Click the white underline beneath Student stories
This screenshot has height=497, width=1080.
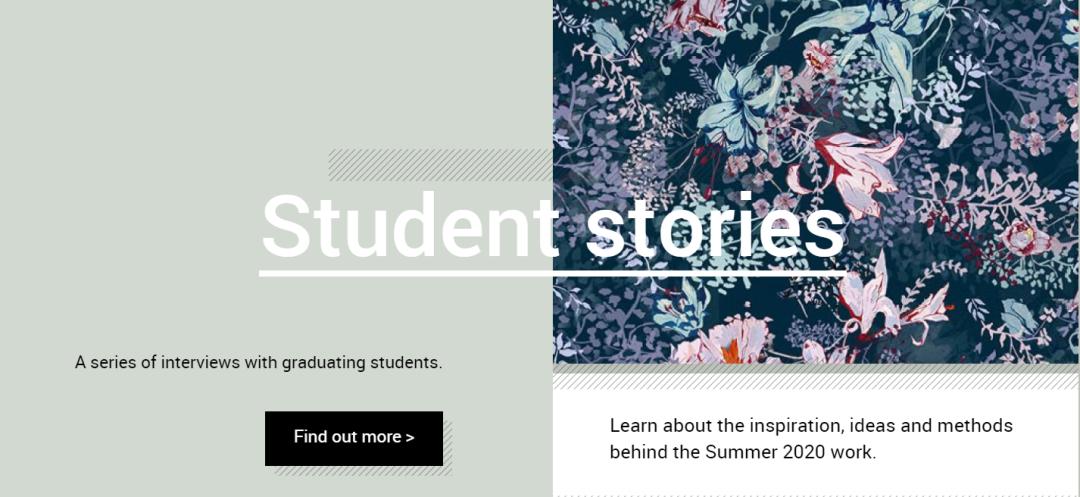[552, 272]
